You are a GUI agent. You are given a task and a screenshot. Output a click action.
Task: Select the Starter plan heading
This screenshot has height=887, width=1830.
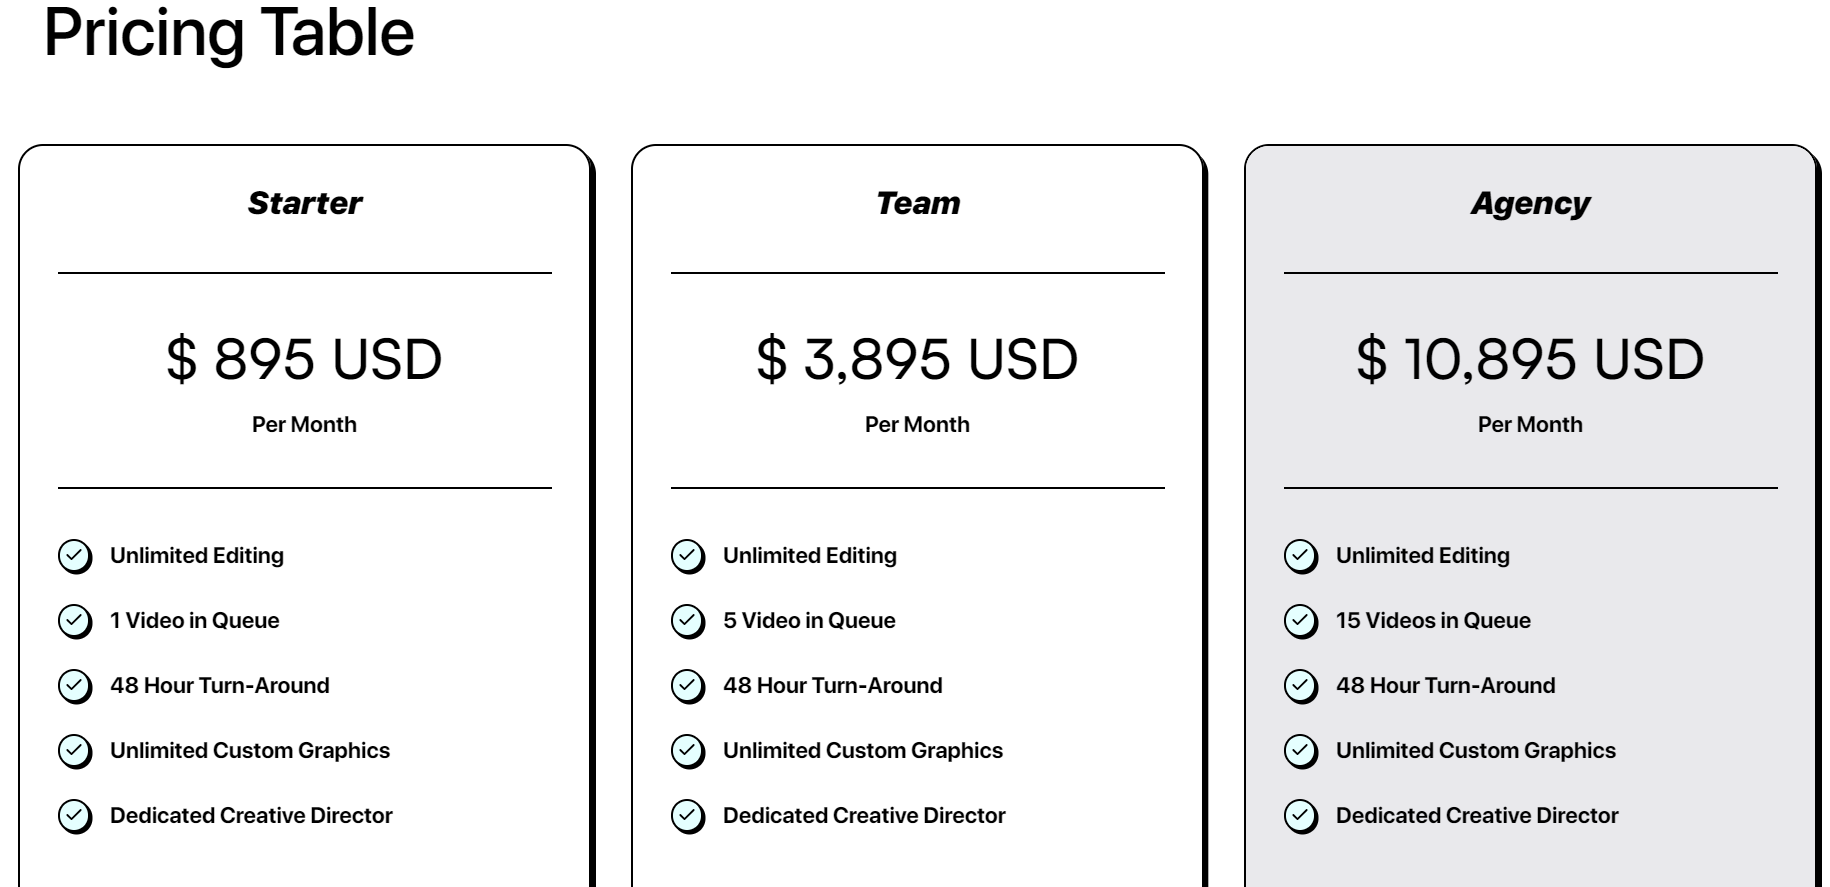305,203
